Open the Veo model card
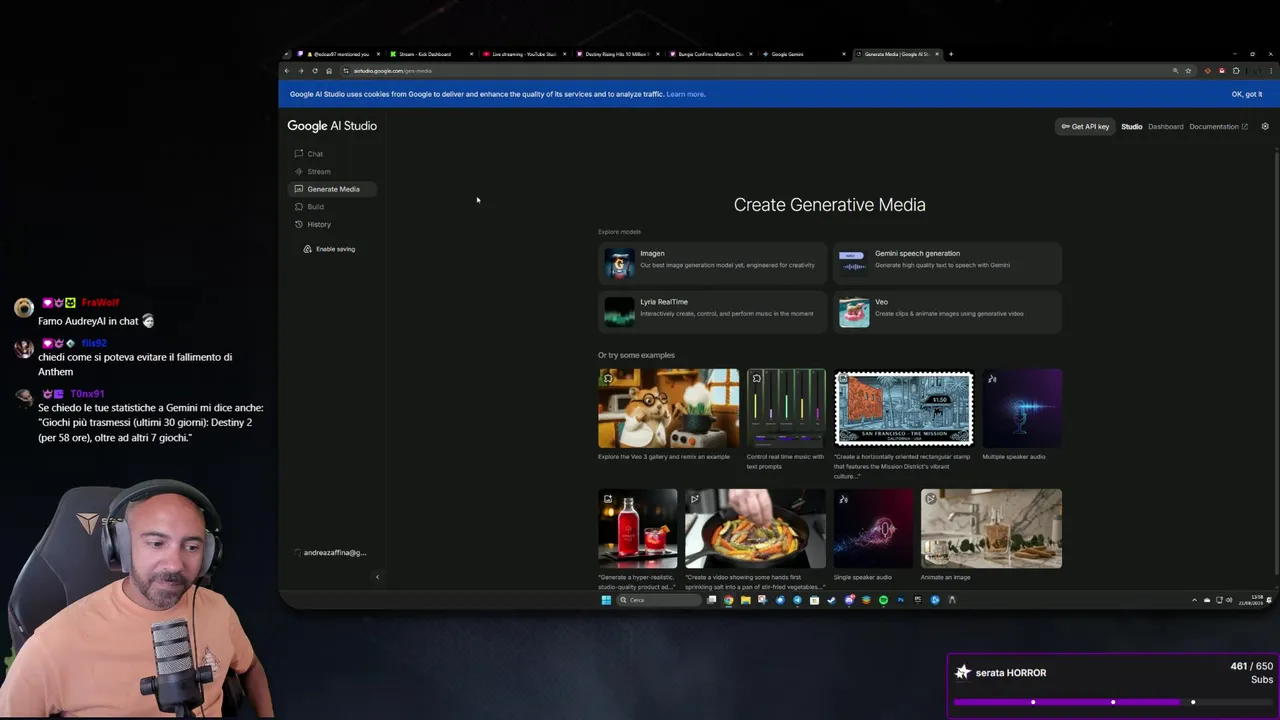 pos(947,311)
